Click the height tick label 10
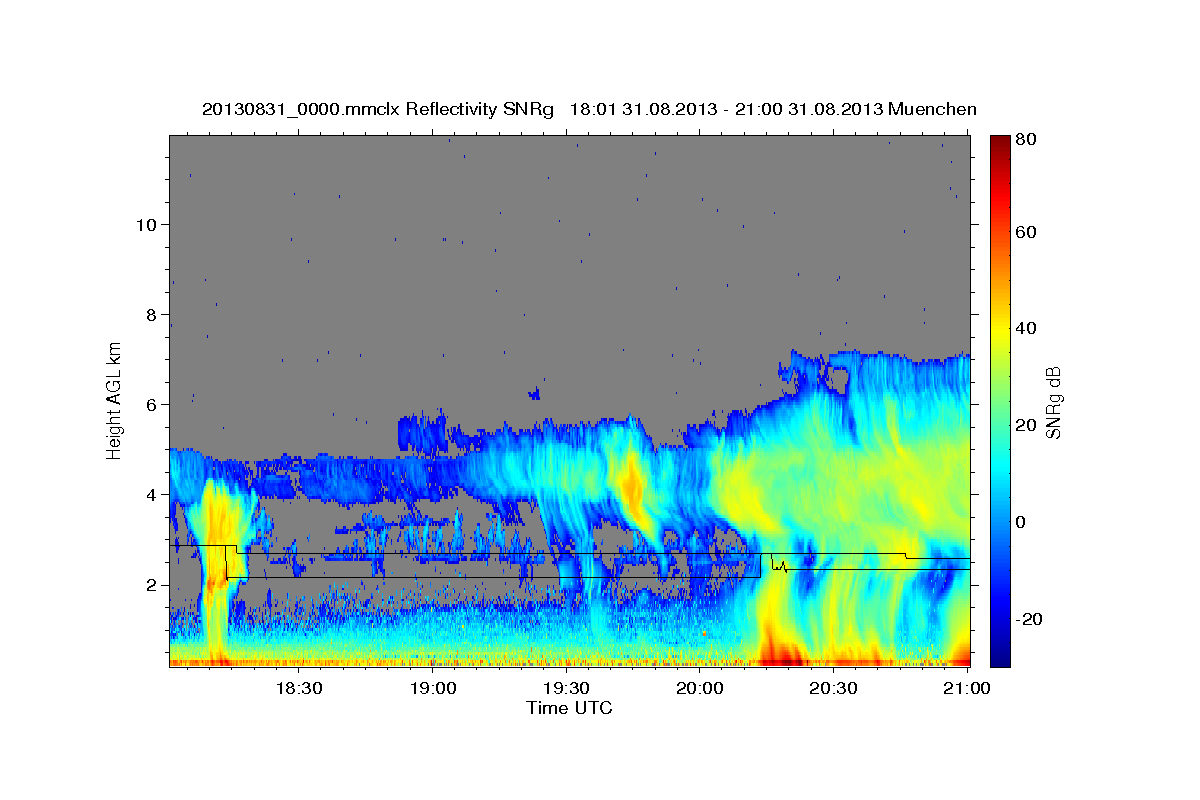This screenshot has height=800, width=1200. 146,224
